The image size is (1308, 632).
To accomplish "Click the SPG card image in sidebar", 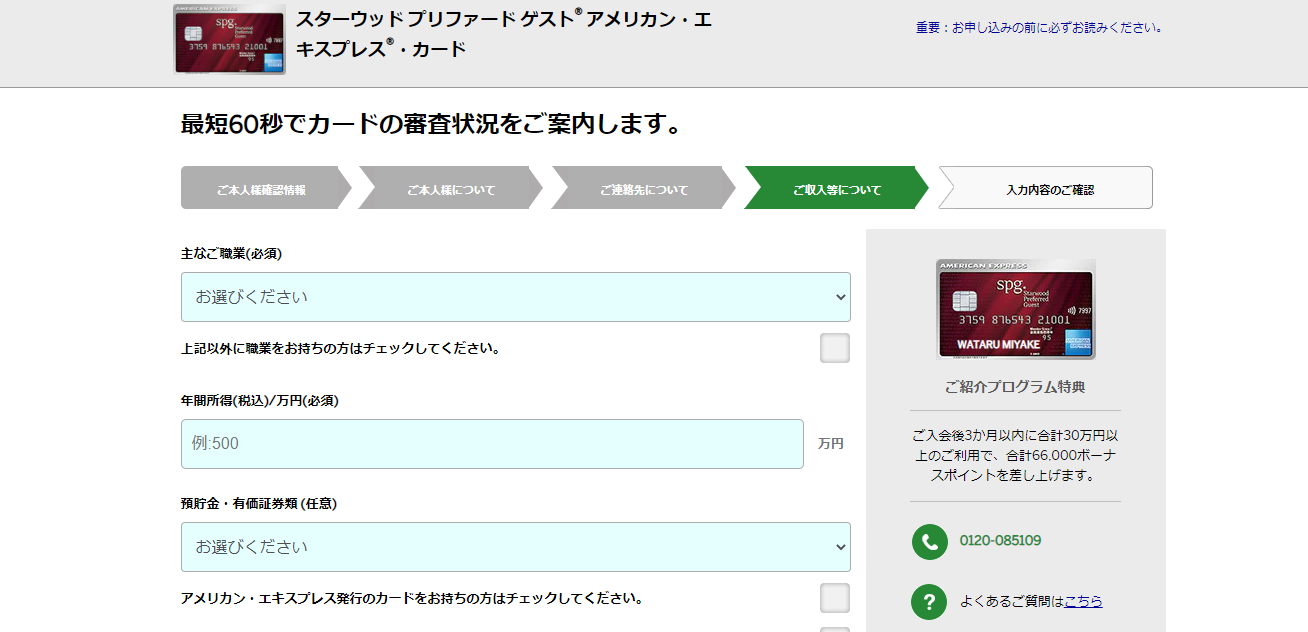I will click(1015, 310).
